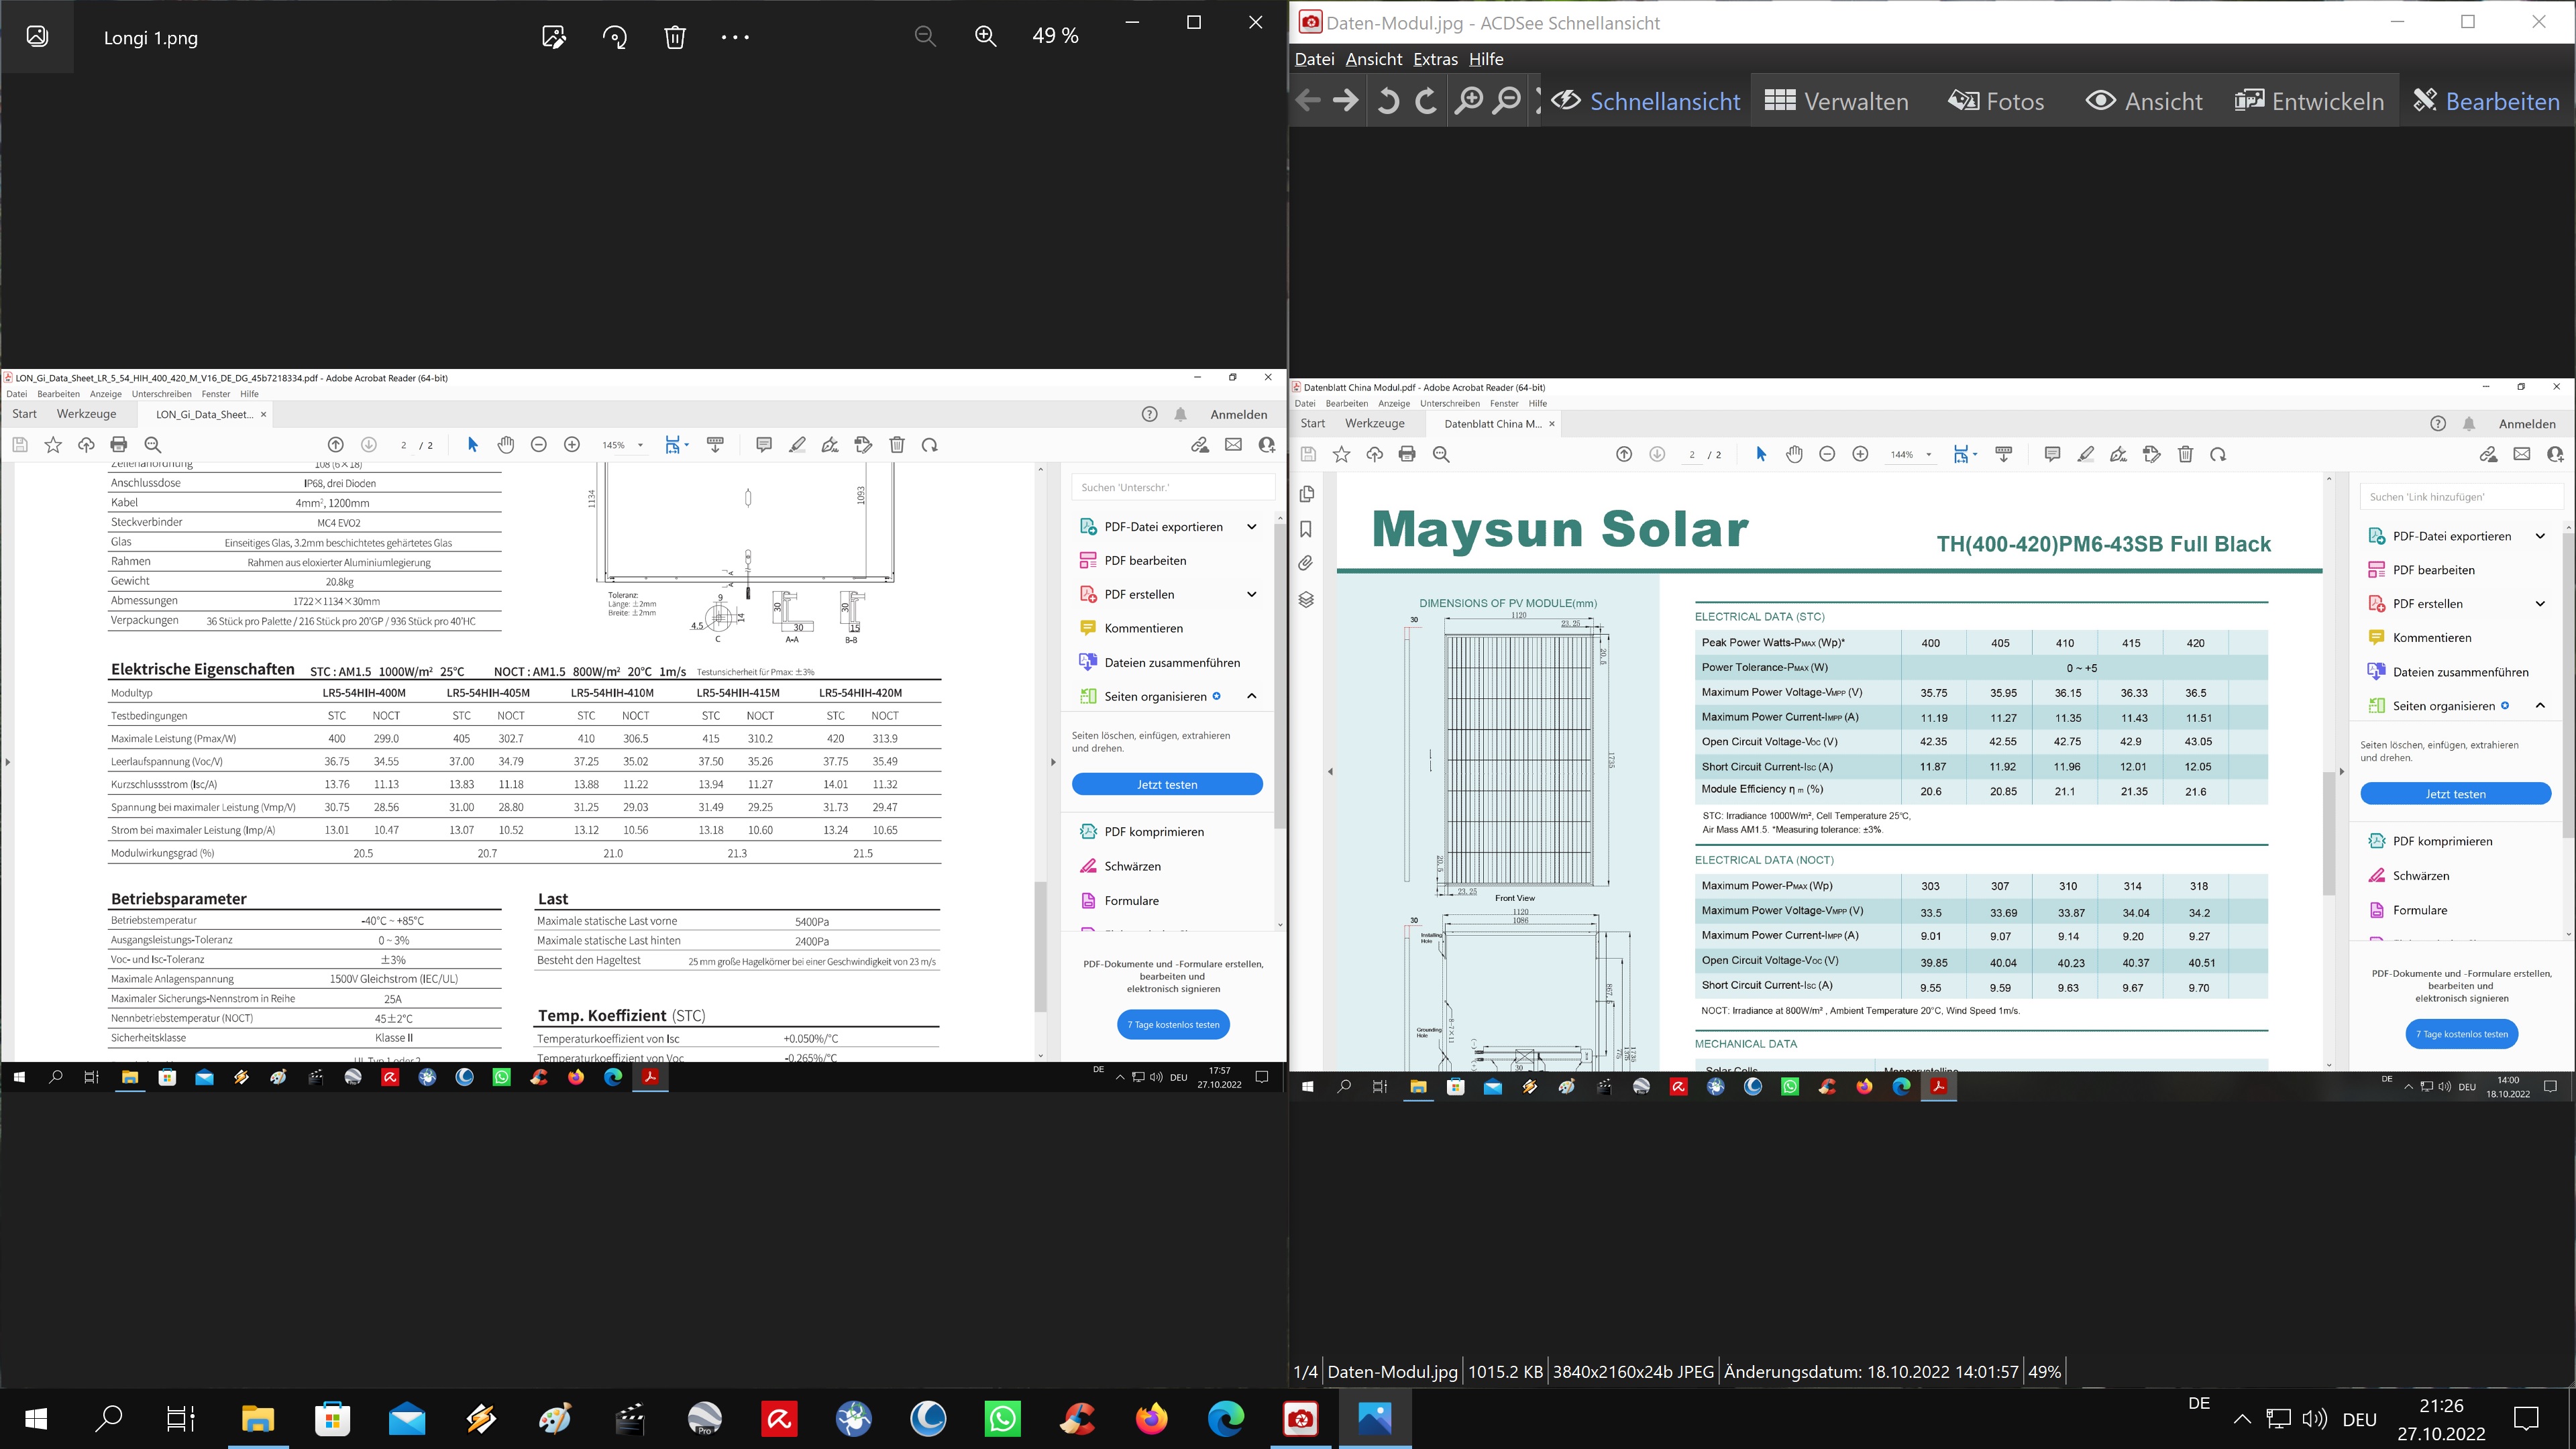
Task: Open the ACDSee toolbar overflow dots
Action: 1538,100
